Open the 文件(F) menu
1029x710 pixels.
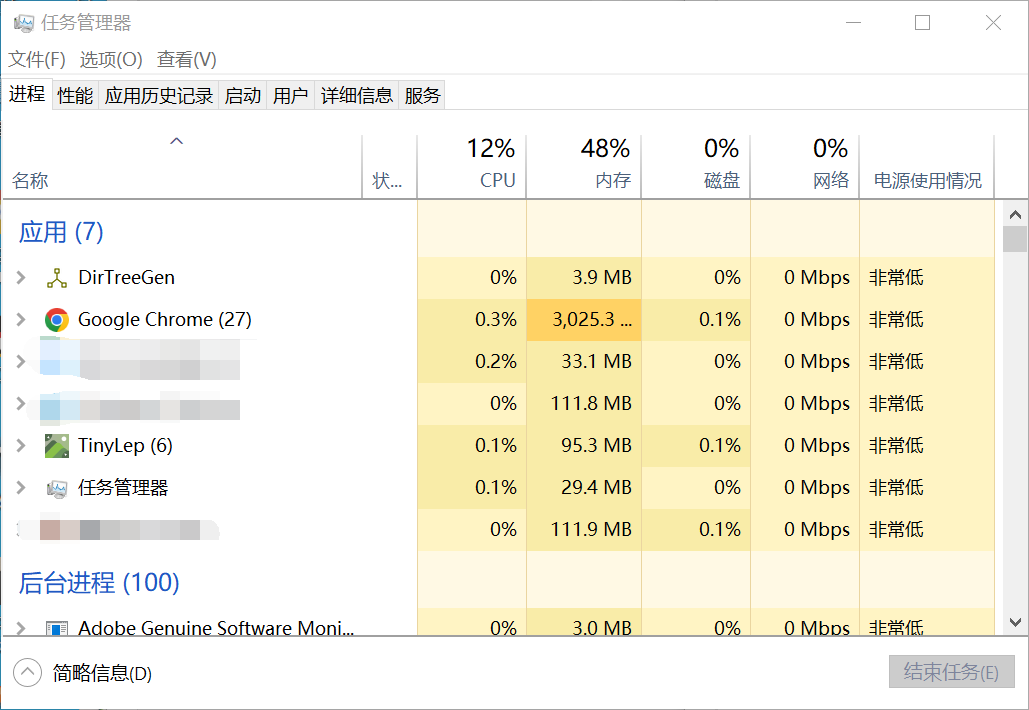pos(37,60)
